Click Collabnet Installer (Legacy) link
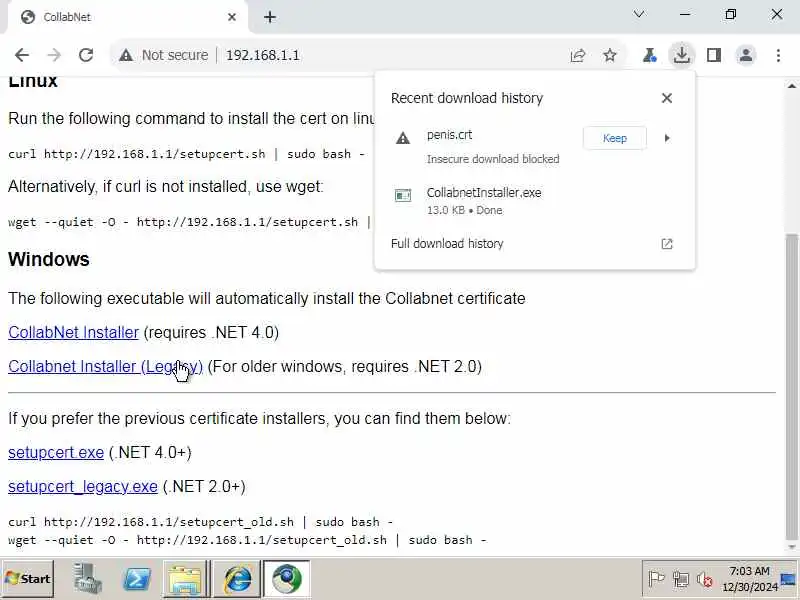Image resolution: width=800 pixels, height=600 pixels. click(x=106, y=367)
